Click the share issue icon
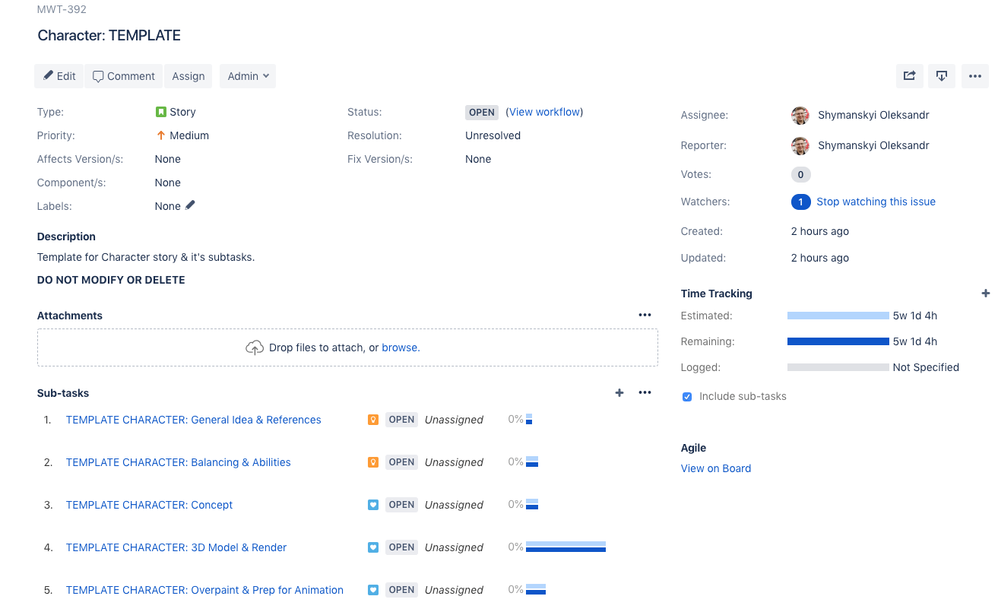This screenshot has height=603, width=998. click(909, 76)
